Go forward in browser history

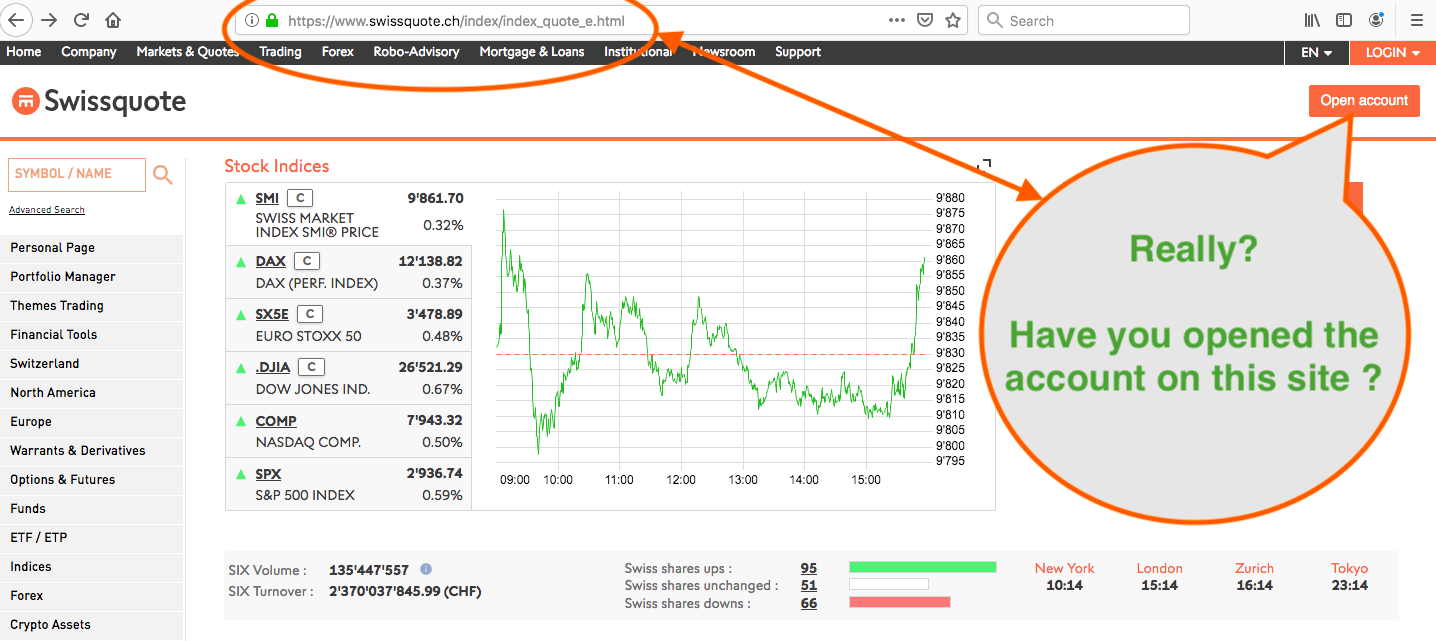(x=49, y=20)
